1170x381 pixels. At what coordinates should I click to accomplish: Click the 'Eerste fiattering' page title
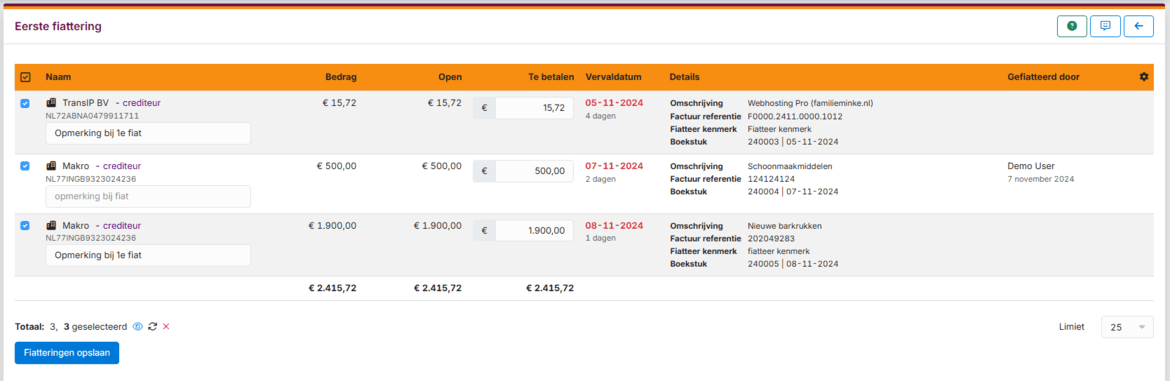click(x=58, y=27)
